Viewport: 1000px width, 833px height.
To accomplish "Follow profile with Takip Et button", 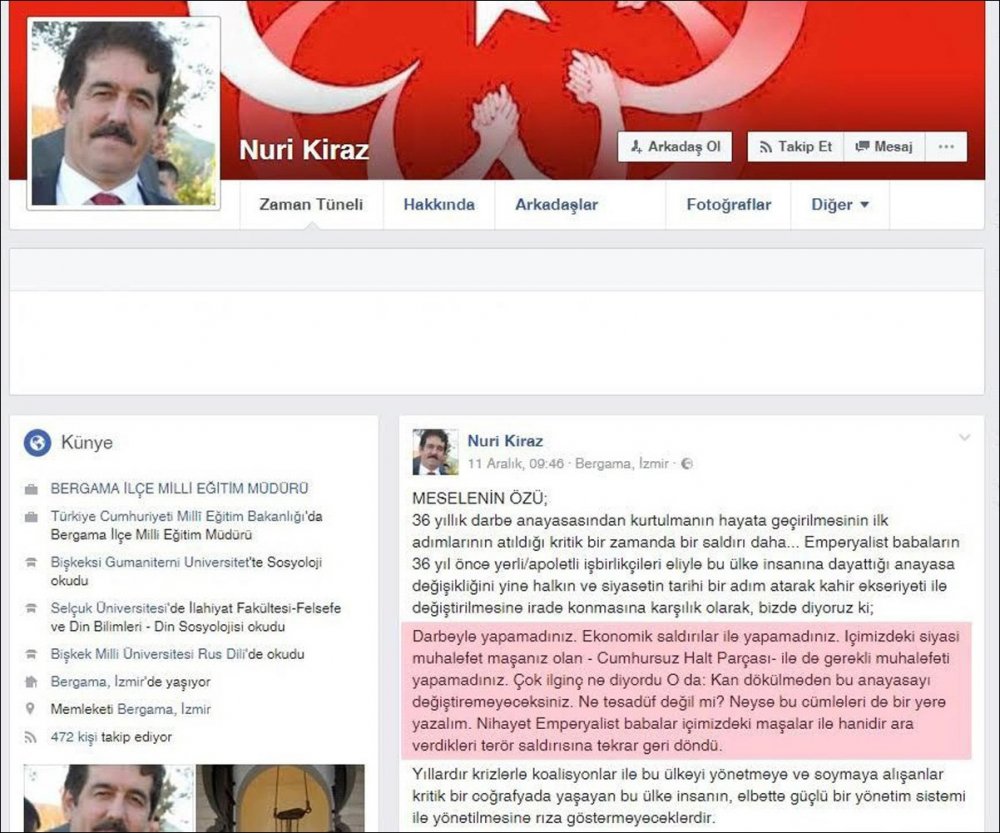I will (x=795, y=147).
